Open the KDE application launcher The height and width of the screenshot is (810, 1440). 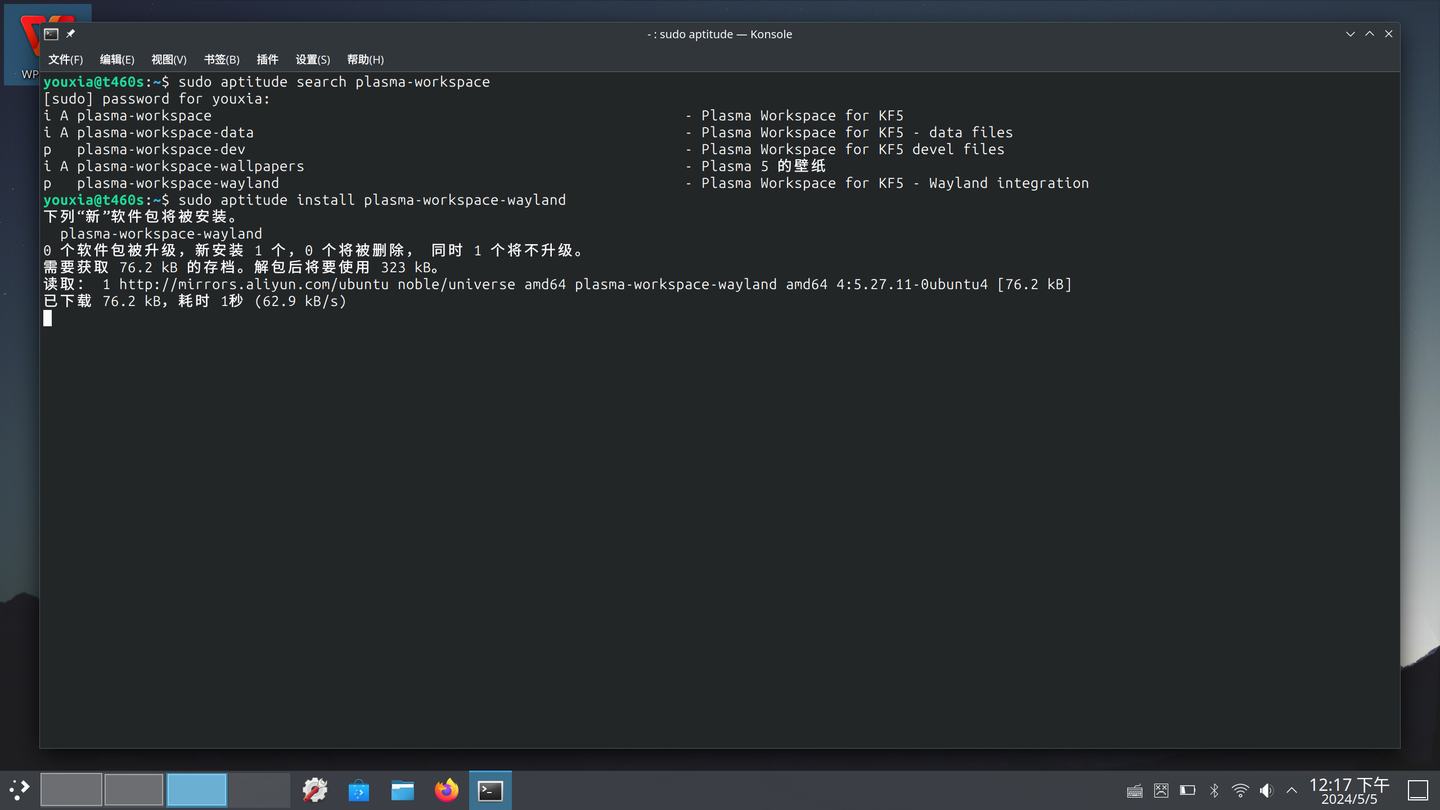(17, 789)
